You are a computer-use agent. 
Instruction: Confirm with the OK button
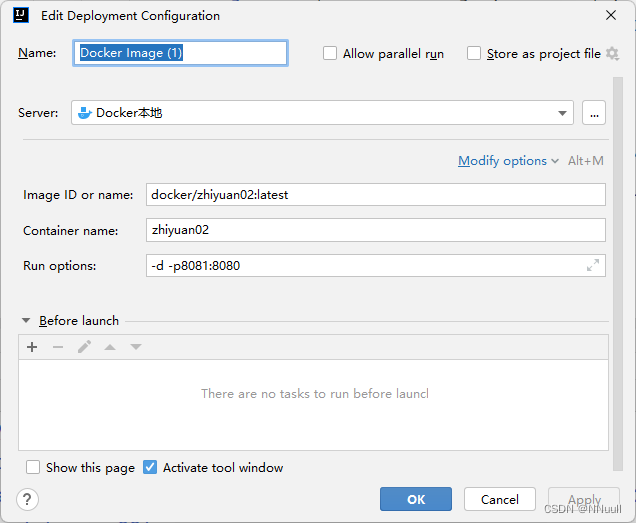click(416, 499)
